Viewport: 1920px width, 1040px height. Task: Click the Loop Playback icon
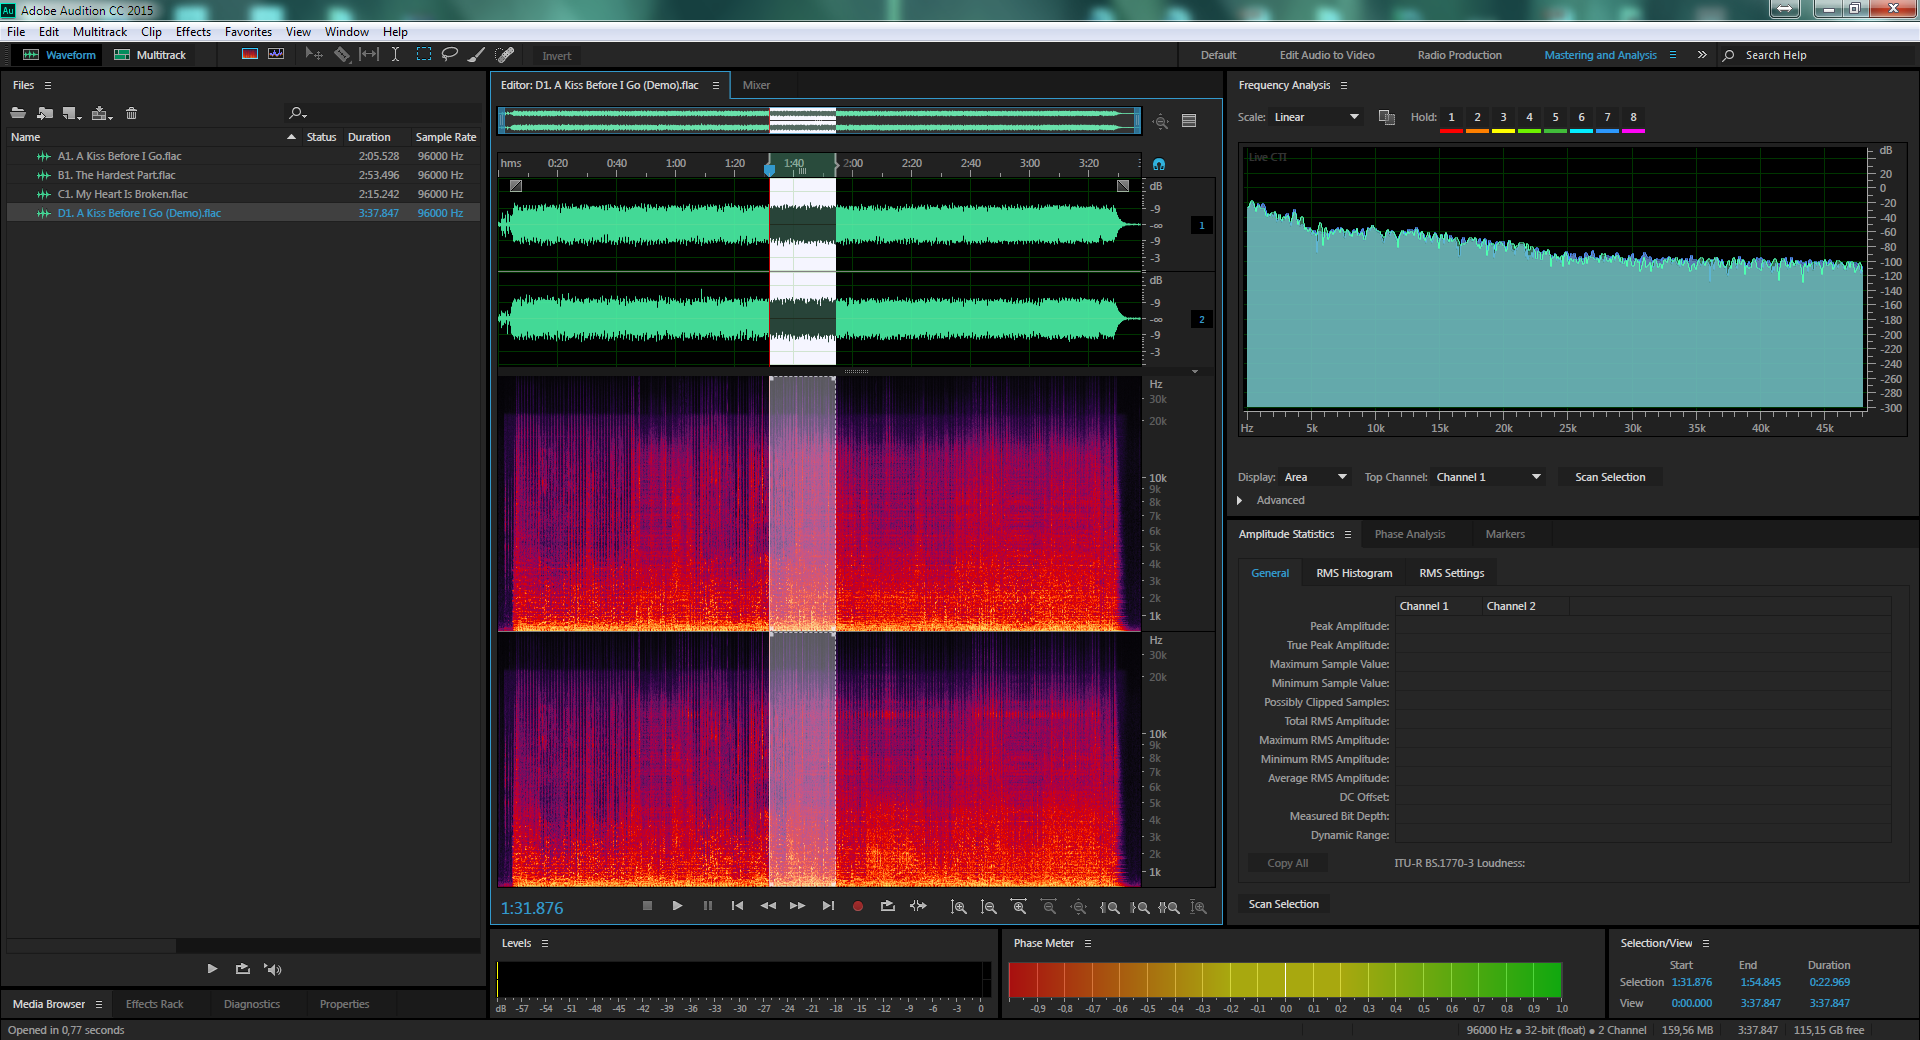pyautogui.click(x=887, y=906)
